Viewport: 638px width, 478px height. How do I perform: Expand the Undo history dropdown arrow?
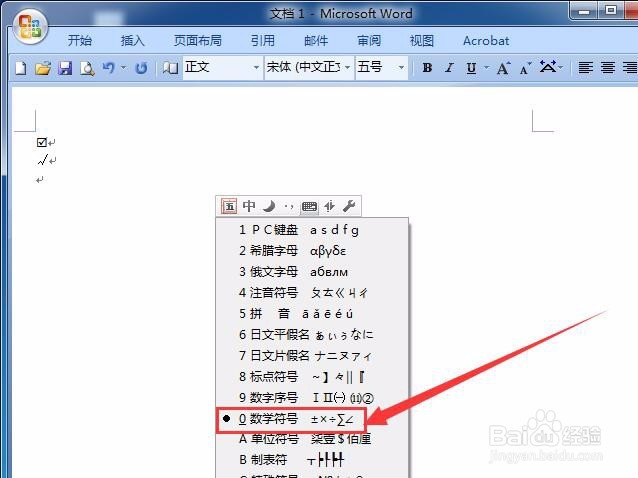(123, 68)
